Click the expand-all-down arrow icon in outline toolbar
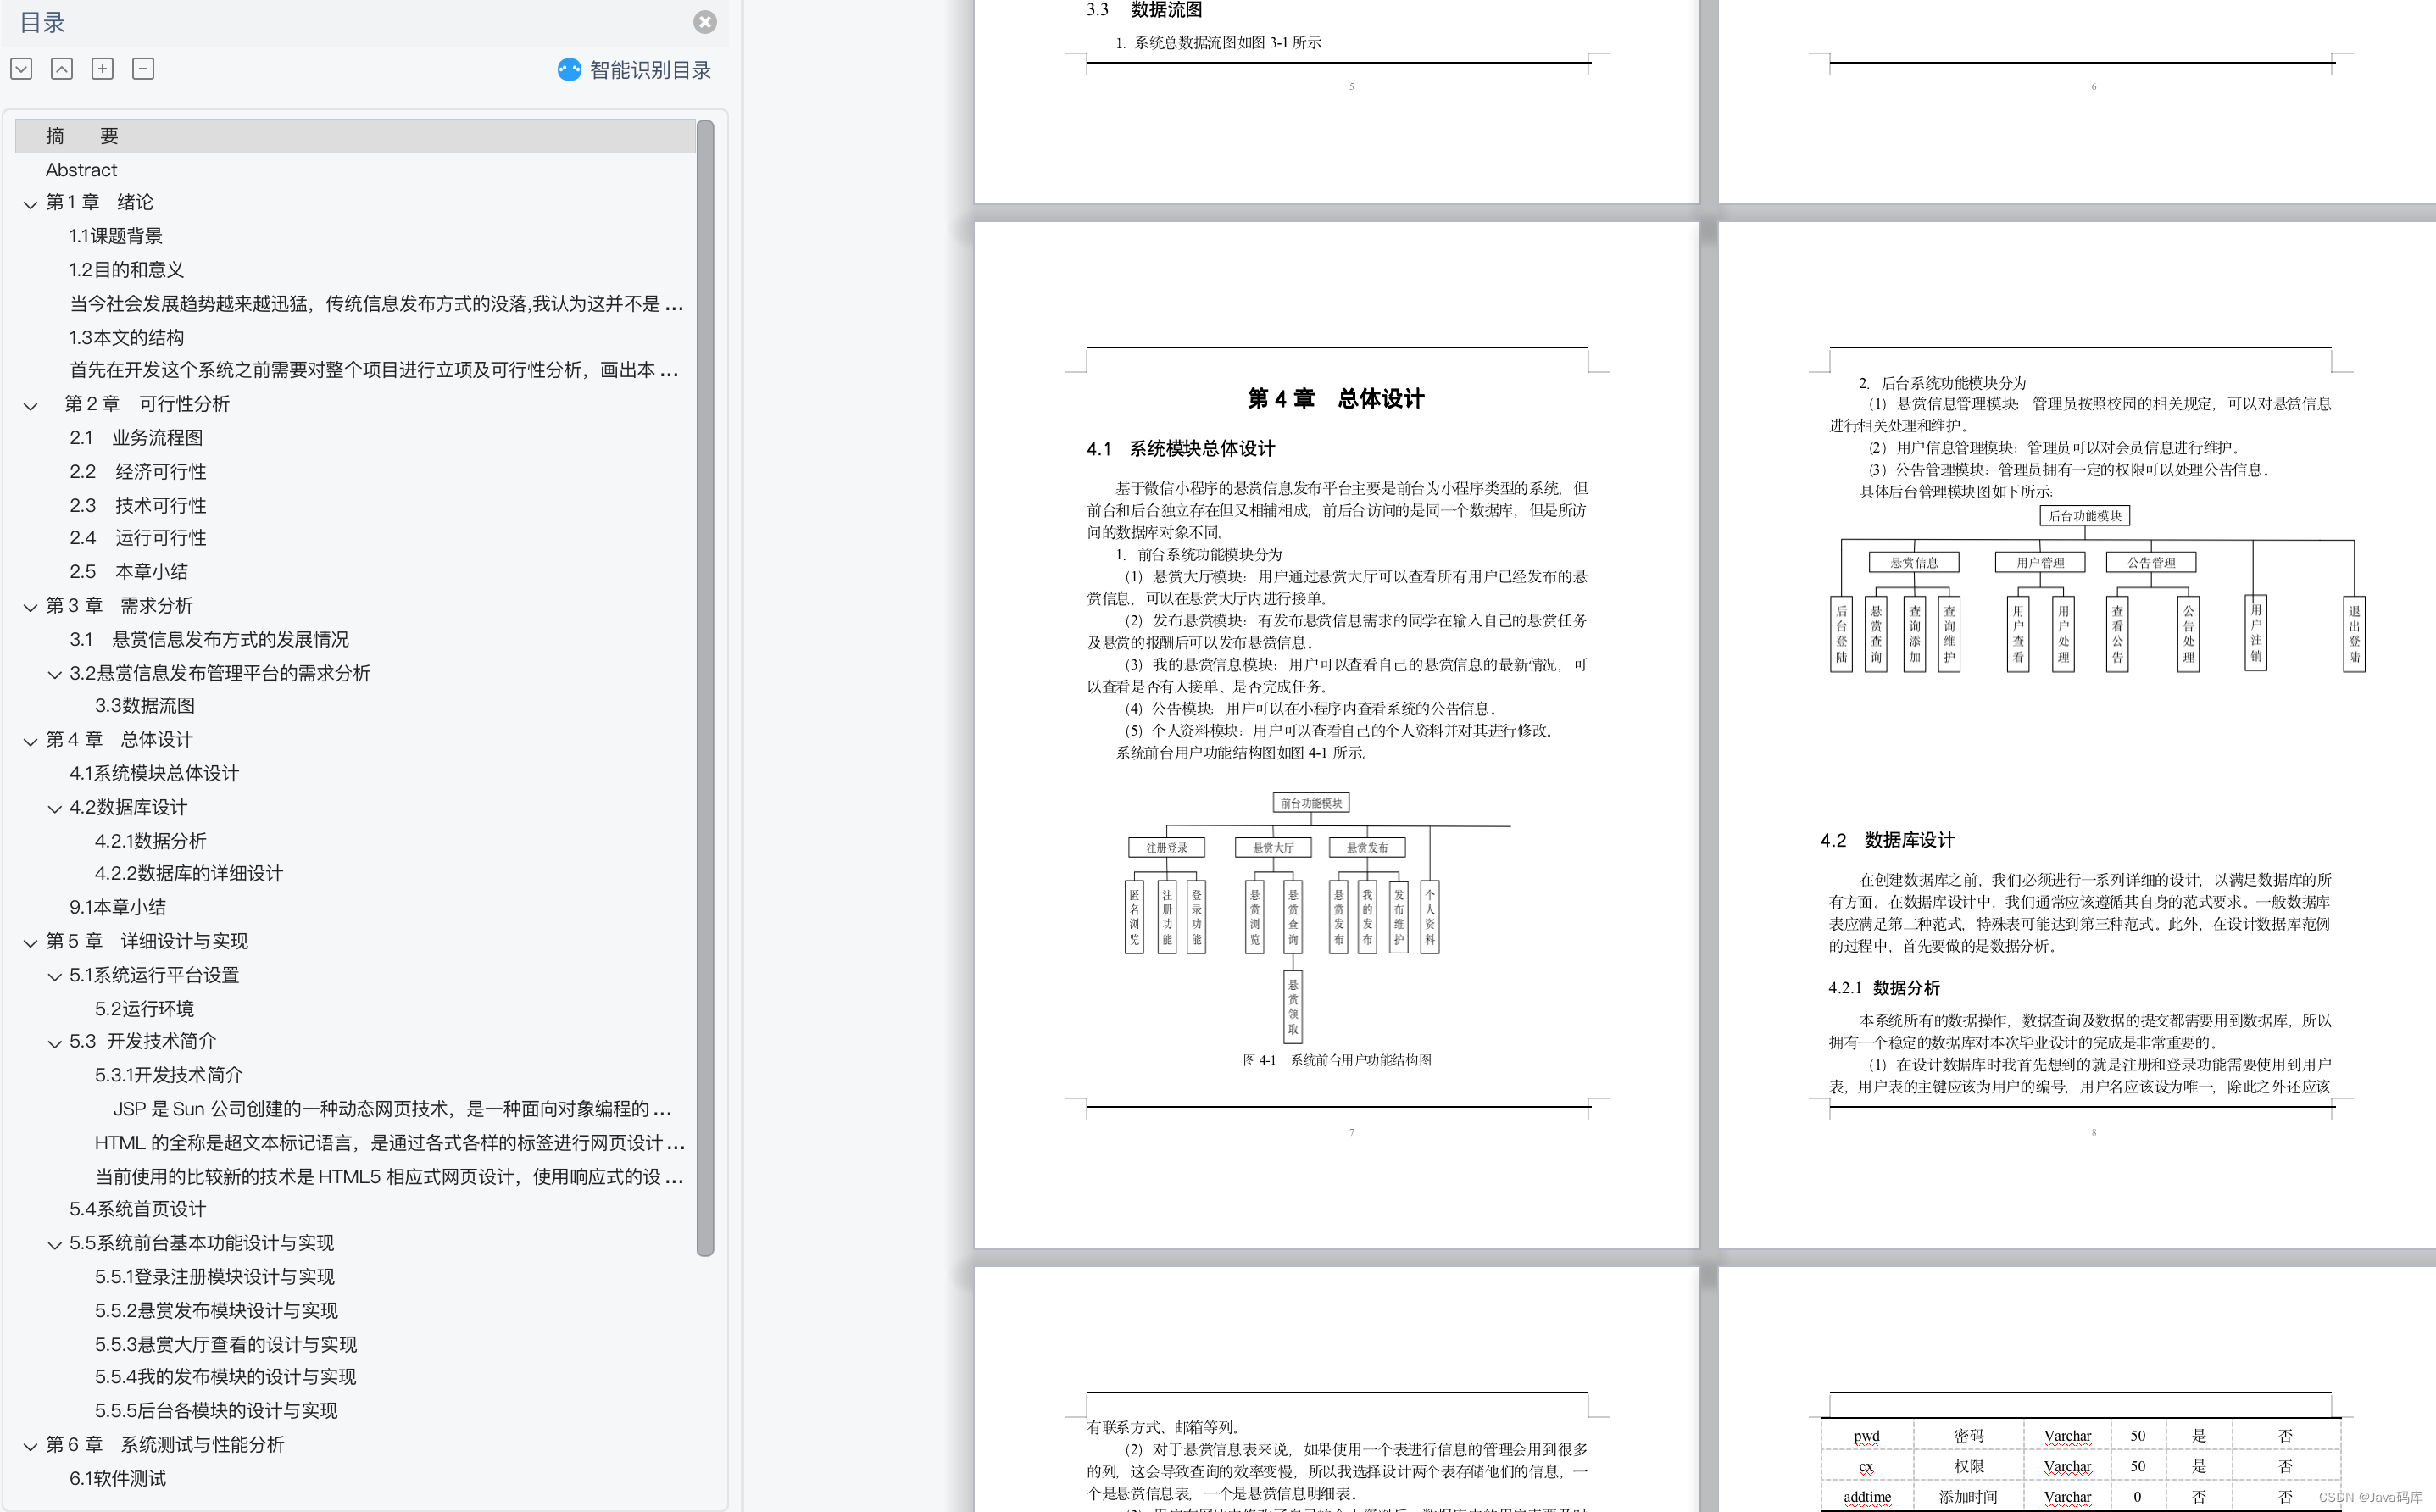 22,68
